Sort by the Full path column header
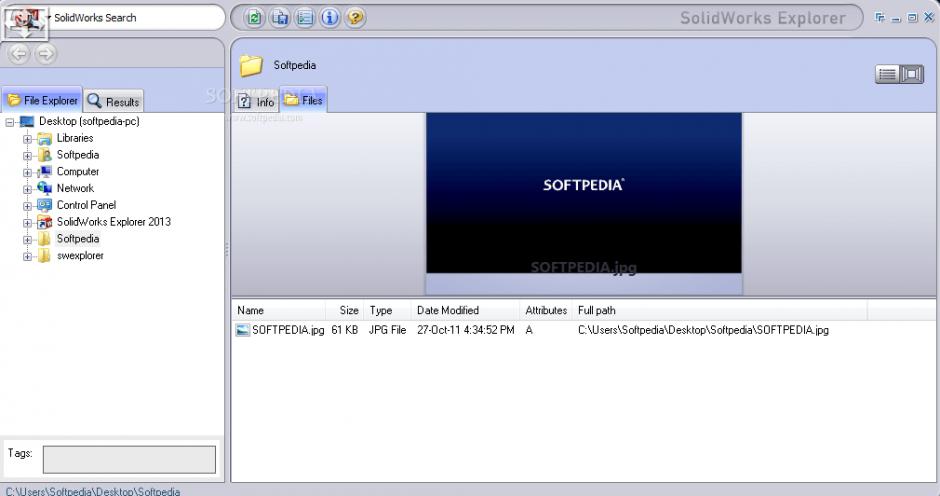The image size is (940, 496). [720, 310]
